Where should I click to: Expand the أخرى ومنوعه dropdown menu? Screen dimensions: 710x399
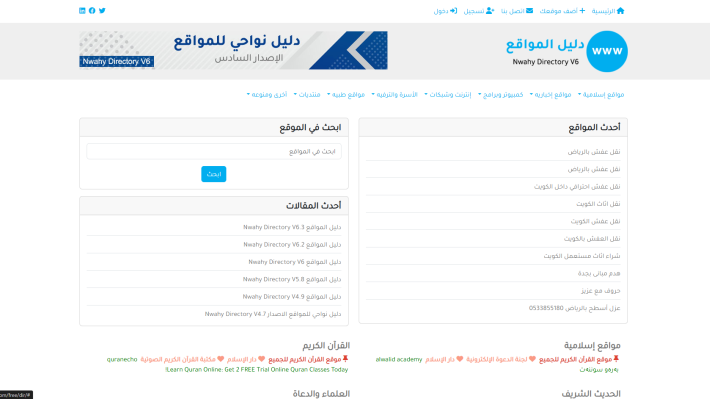point(267,94)
